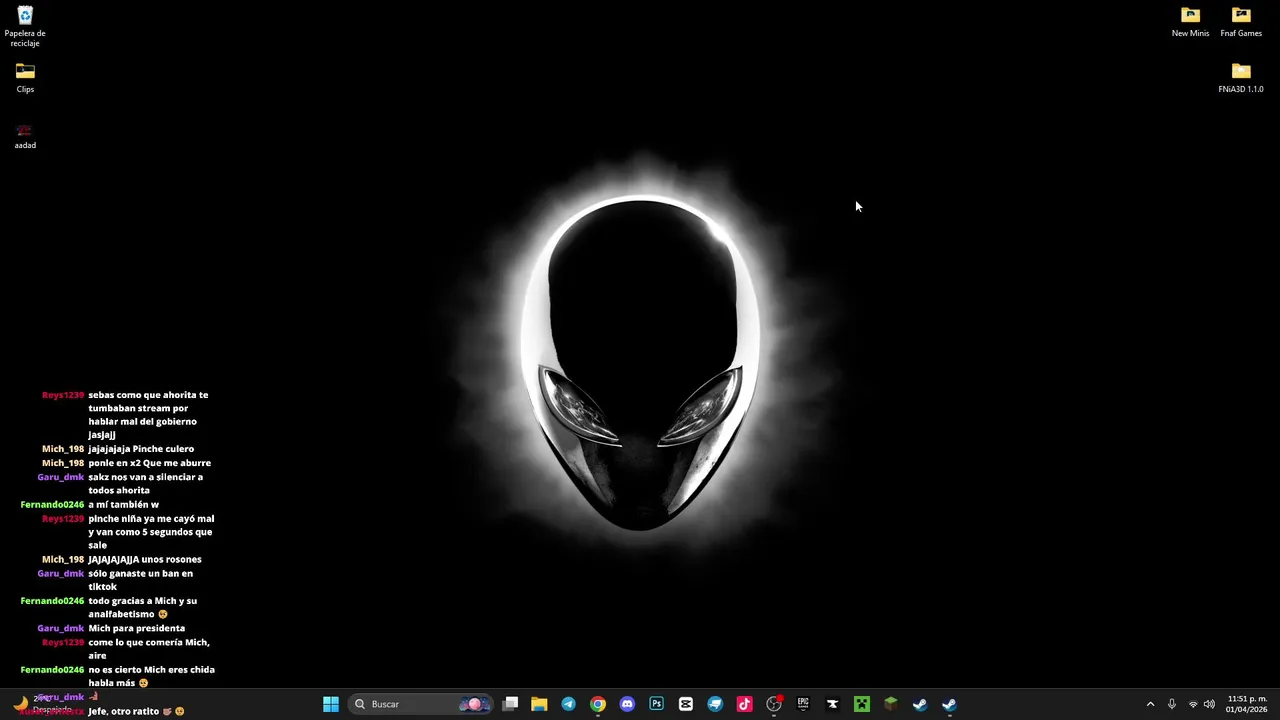Click the message "ponle en x2 Que me aburre"

[149, 463]
